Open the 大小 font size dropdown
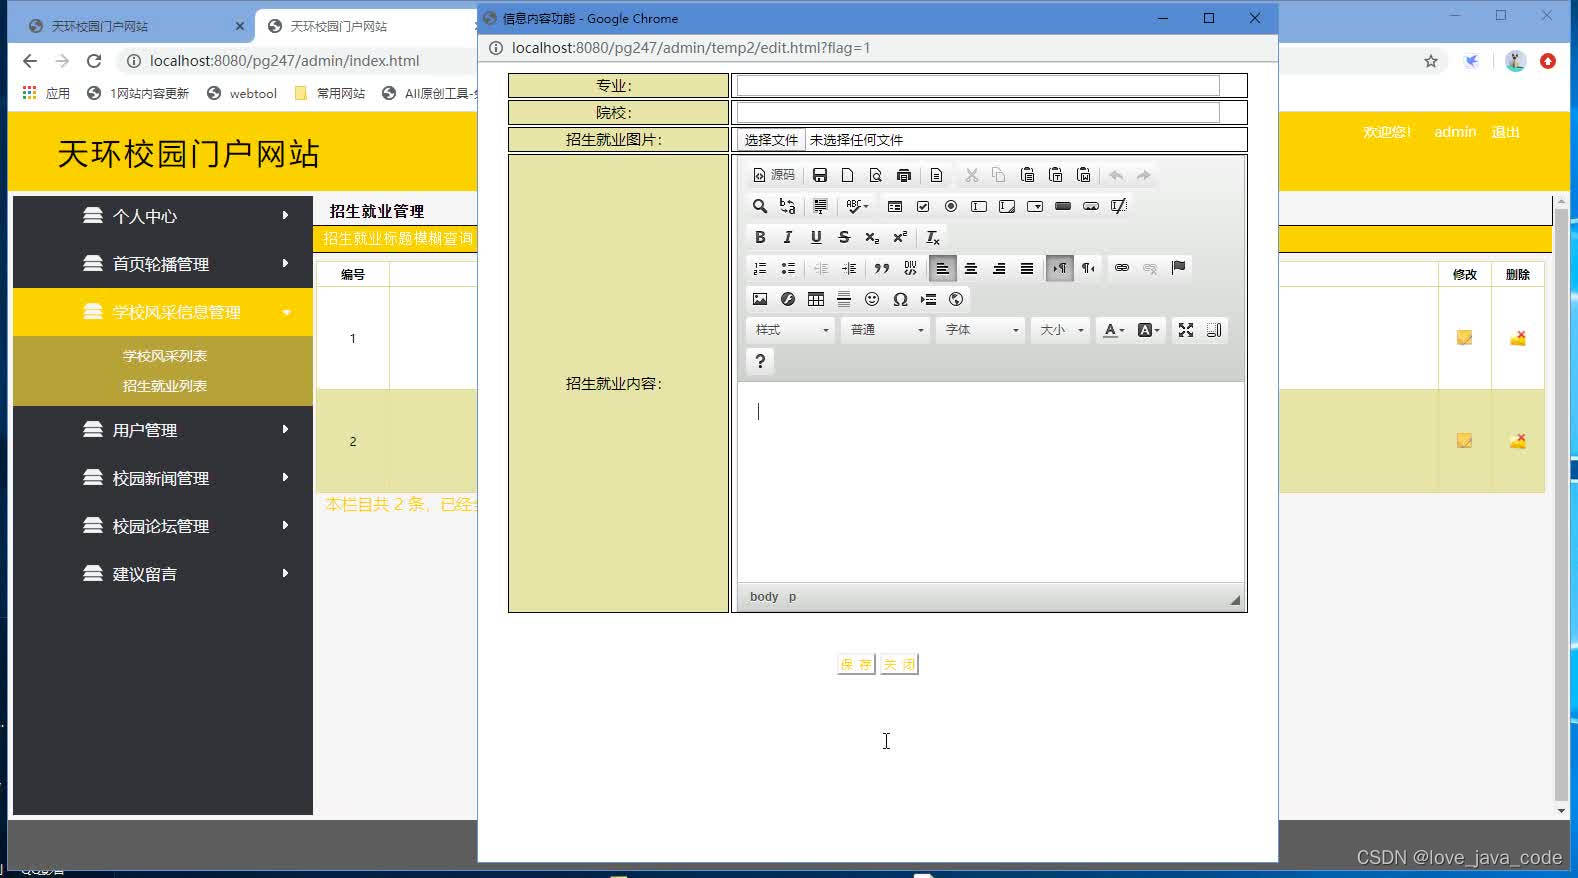The width and height of the screenshot is (1578, 878). click(x=1061, y=330)
